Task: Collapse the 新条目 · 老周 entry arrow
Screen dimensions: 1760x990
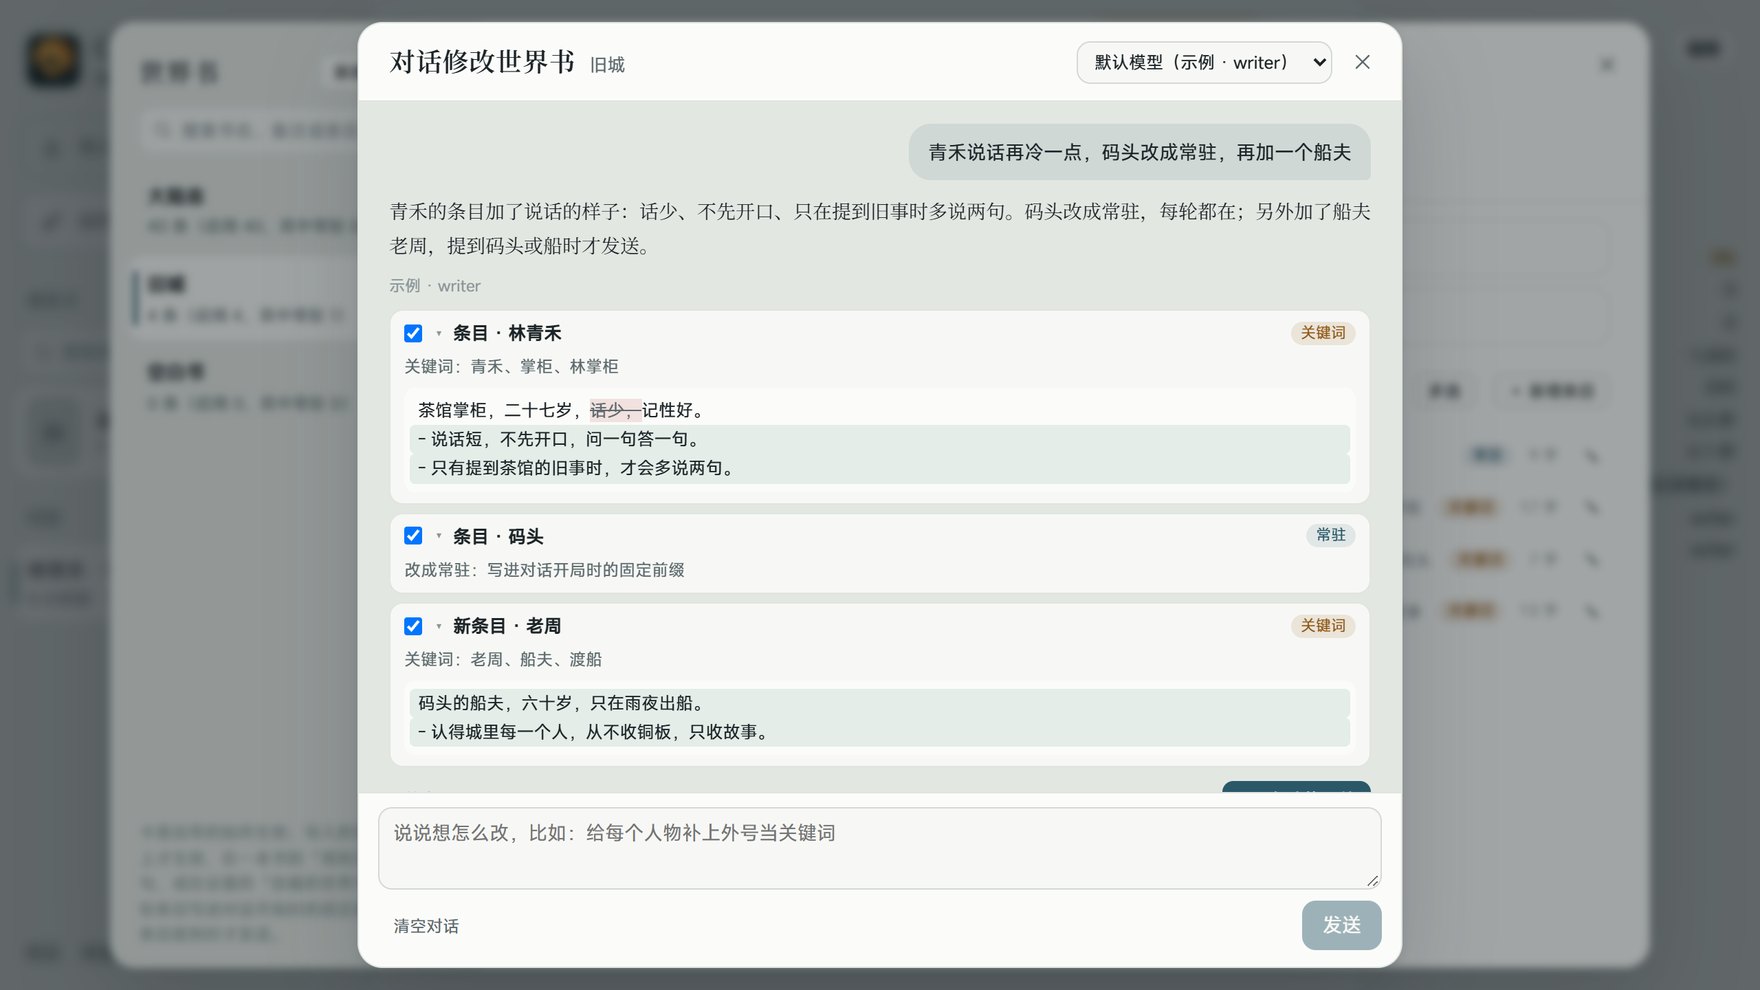Action: [438, 626]
